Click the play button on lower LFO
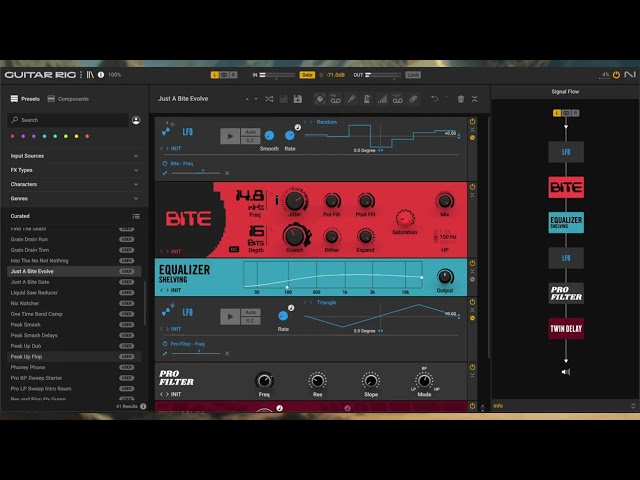 click(230, 316)
